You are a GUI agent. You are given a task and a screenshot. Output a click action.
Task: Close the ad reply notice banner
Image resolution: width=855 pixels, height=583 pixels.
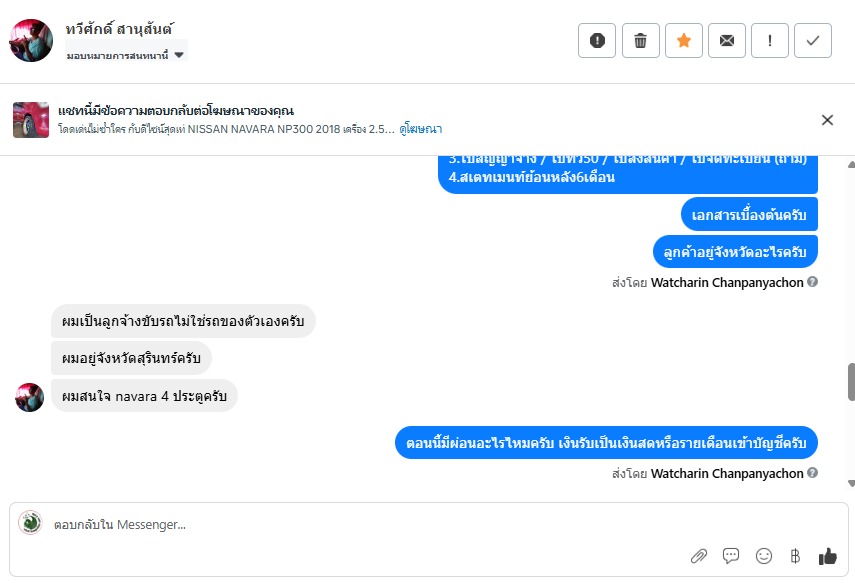pos(827,120)
